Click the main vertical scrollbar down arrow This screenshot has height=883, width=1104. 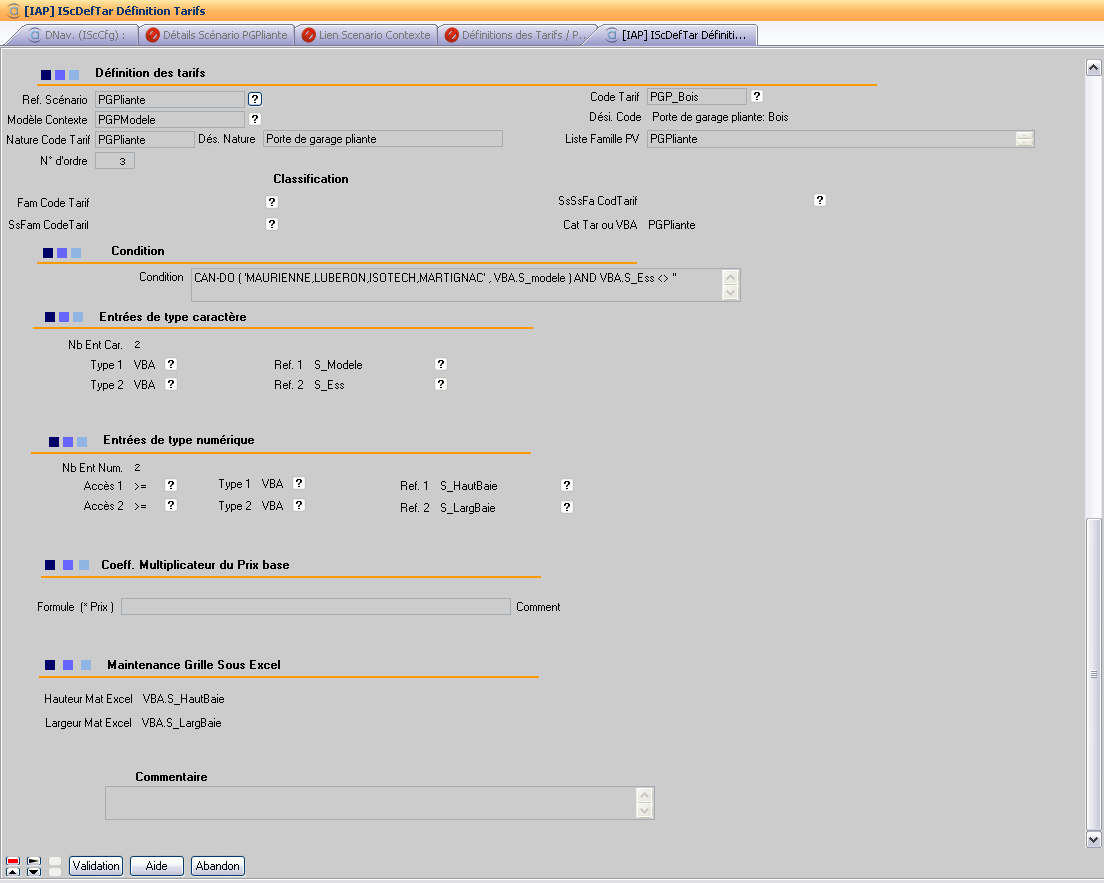(x=1093, y=840)
